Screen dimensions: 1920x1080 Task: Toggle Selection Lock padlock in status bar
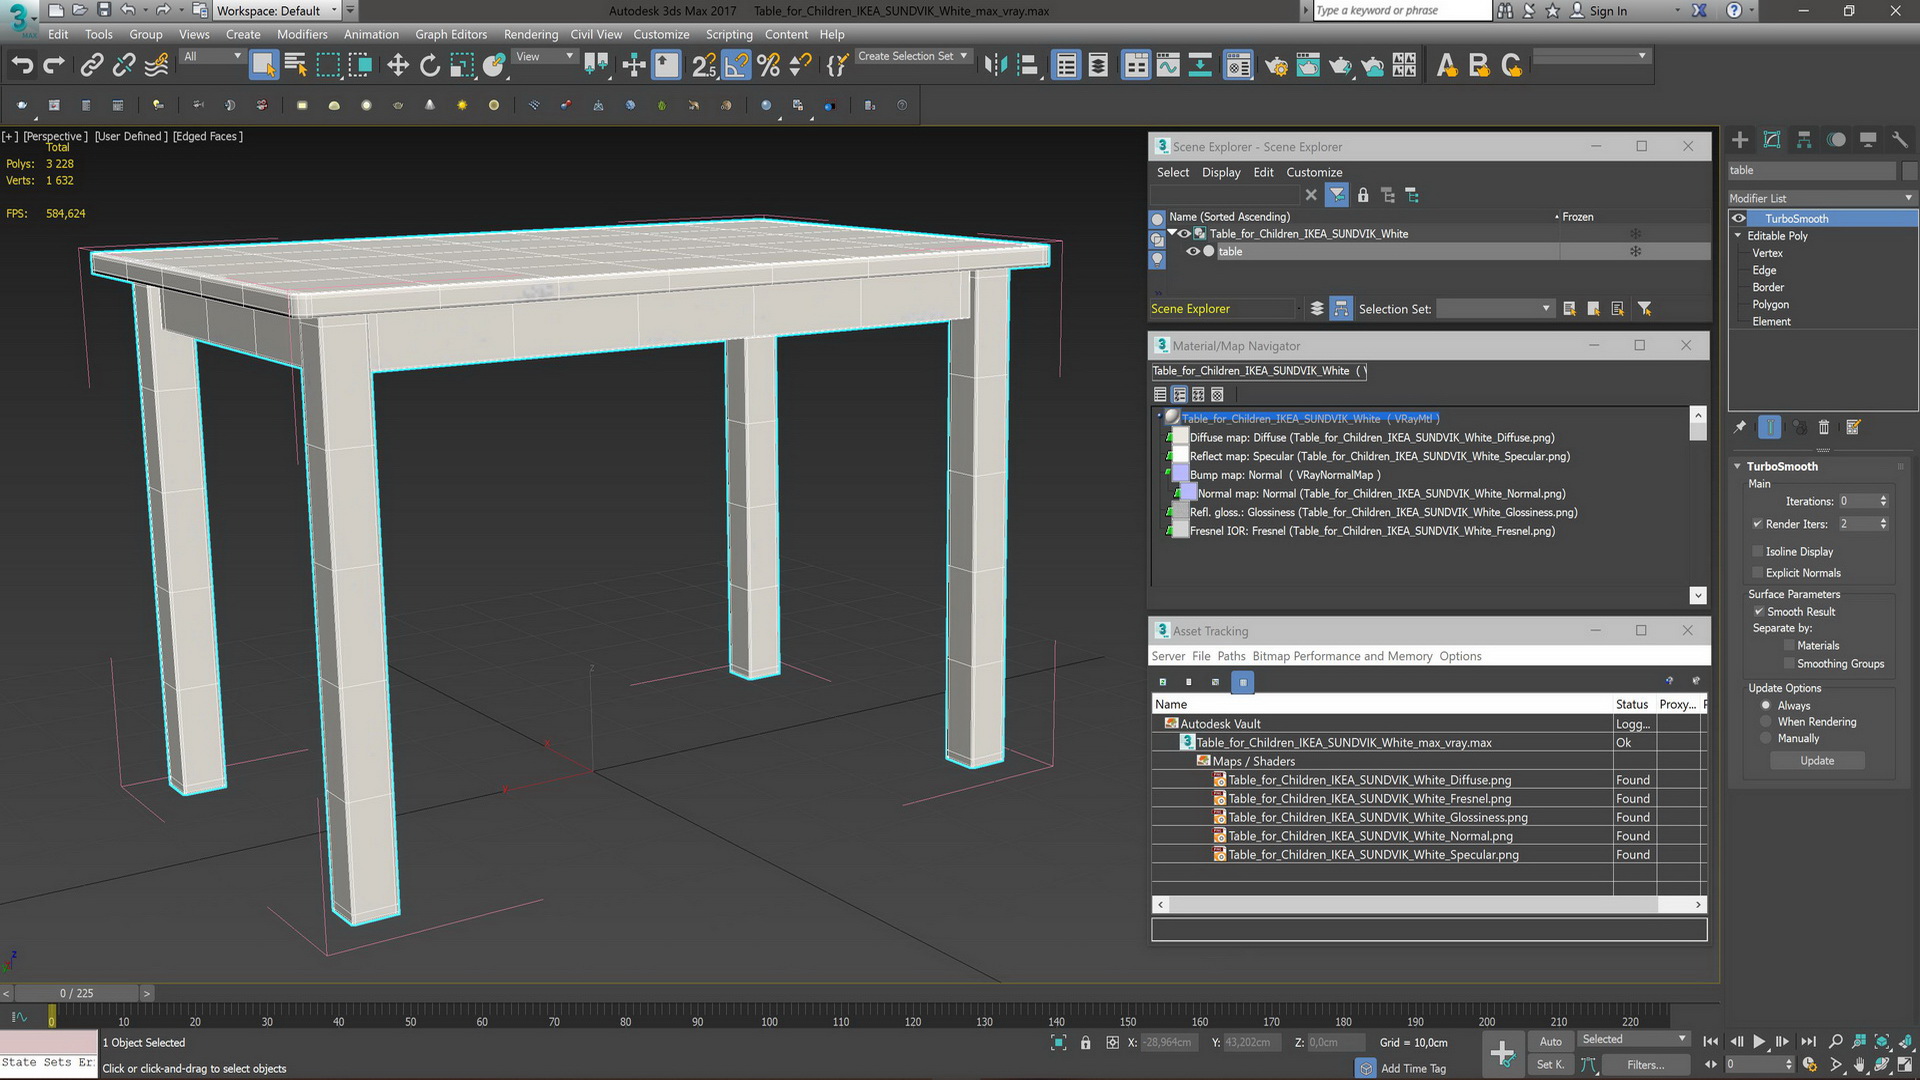(x=1086, y=1042)
